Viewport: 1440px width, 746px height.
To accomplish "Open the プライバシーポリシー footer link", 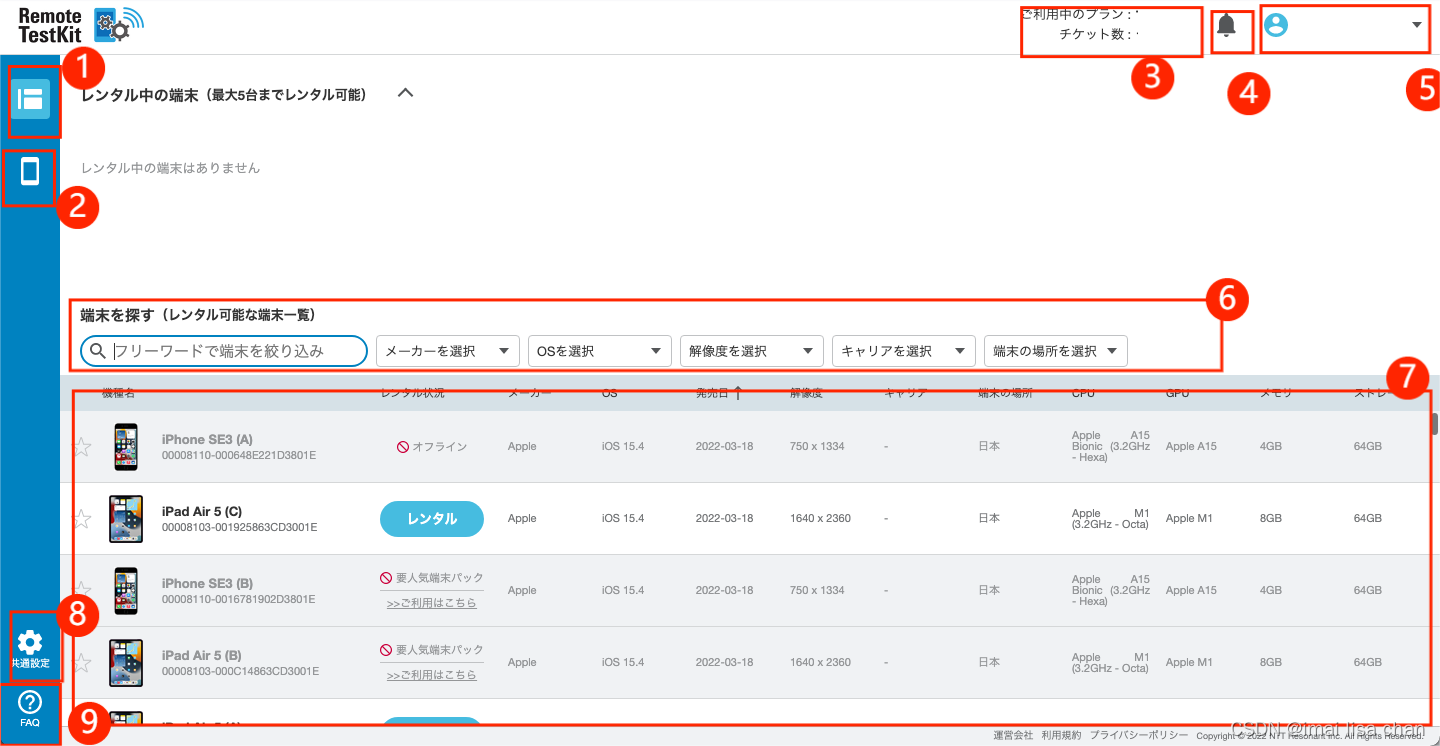I will point(1139,735).
